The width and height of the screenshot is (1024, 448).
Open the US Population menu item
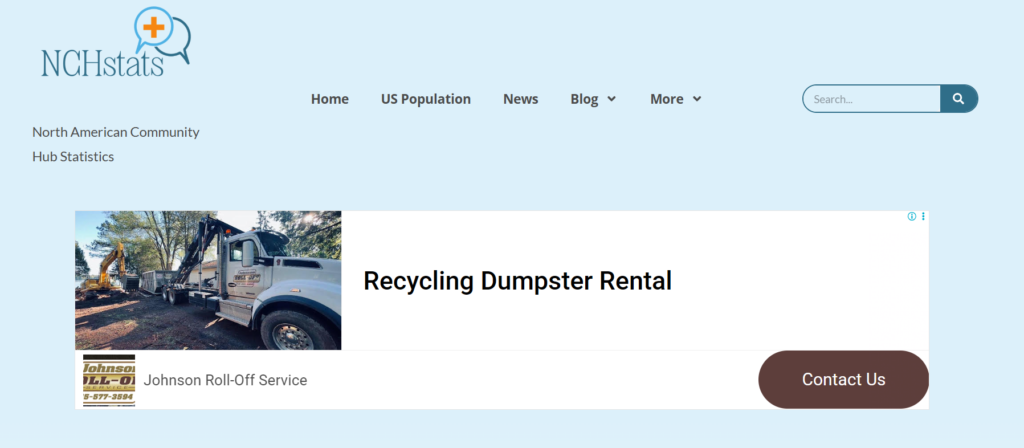coord(426,99)
